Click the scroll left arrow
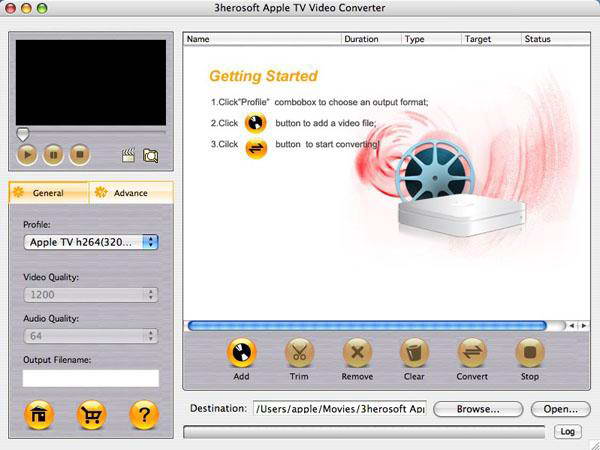Image resolution: width=600 pixels, height=450 pixels. [572, 326]
